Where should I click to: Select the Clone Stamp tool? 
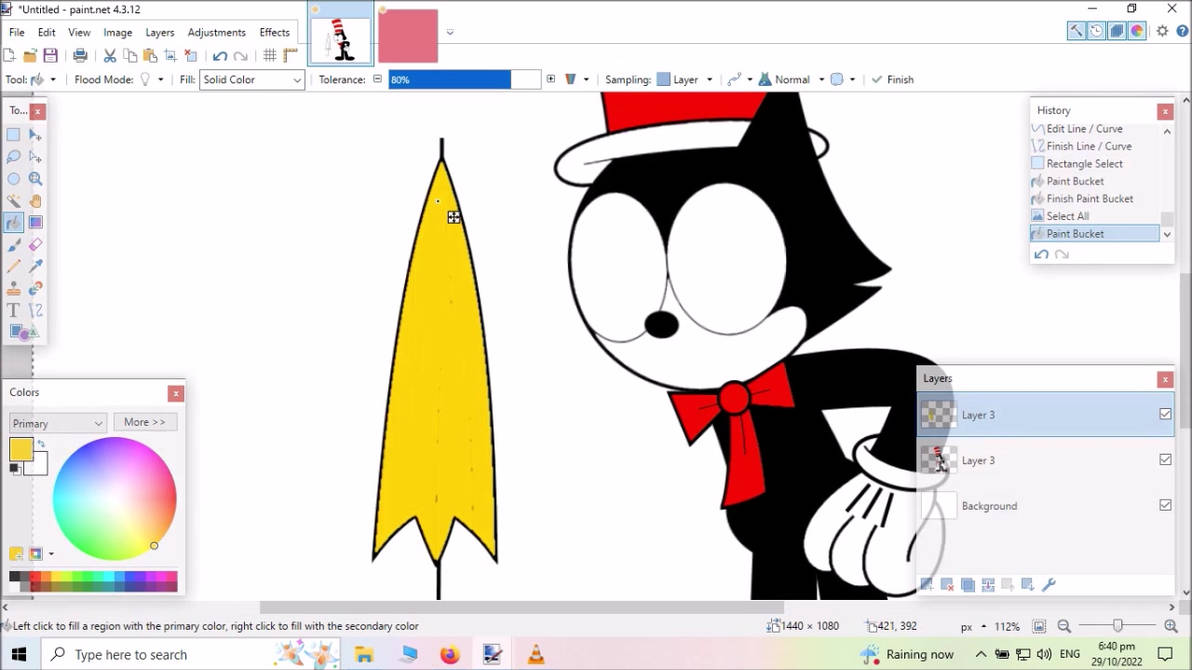(x=14, y=288)
